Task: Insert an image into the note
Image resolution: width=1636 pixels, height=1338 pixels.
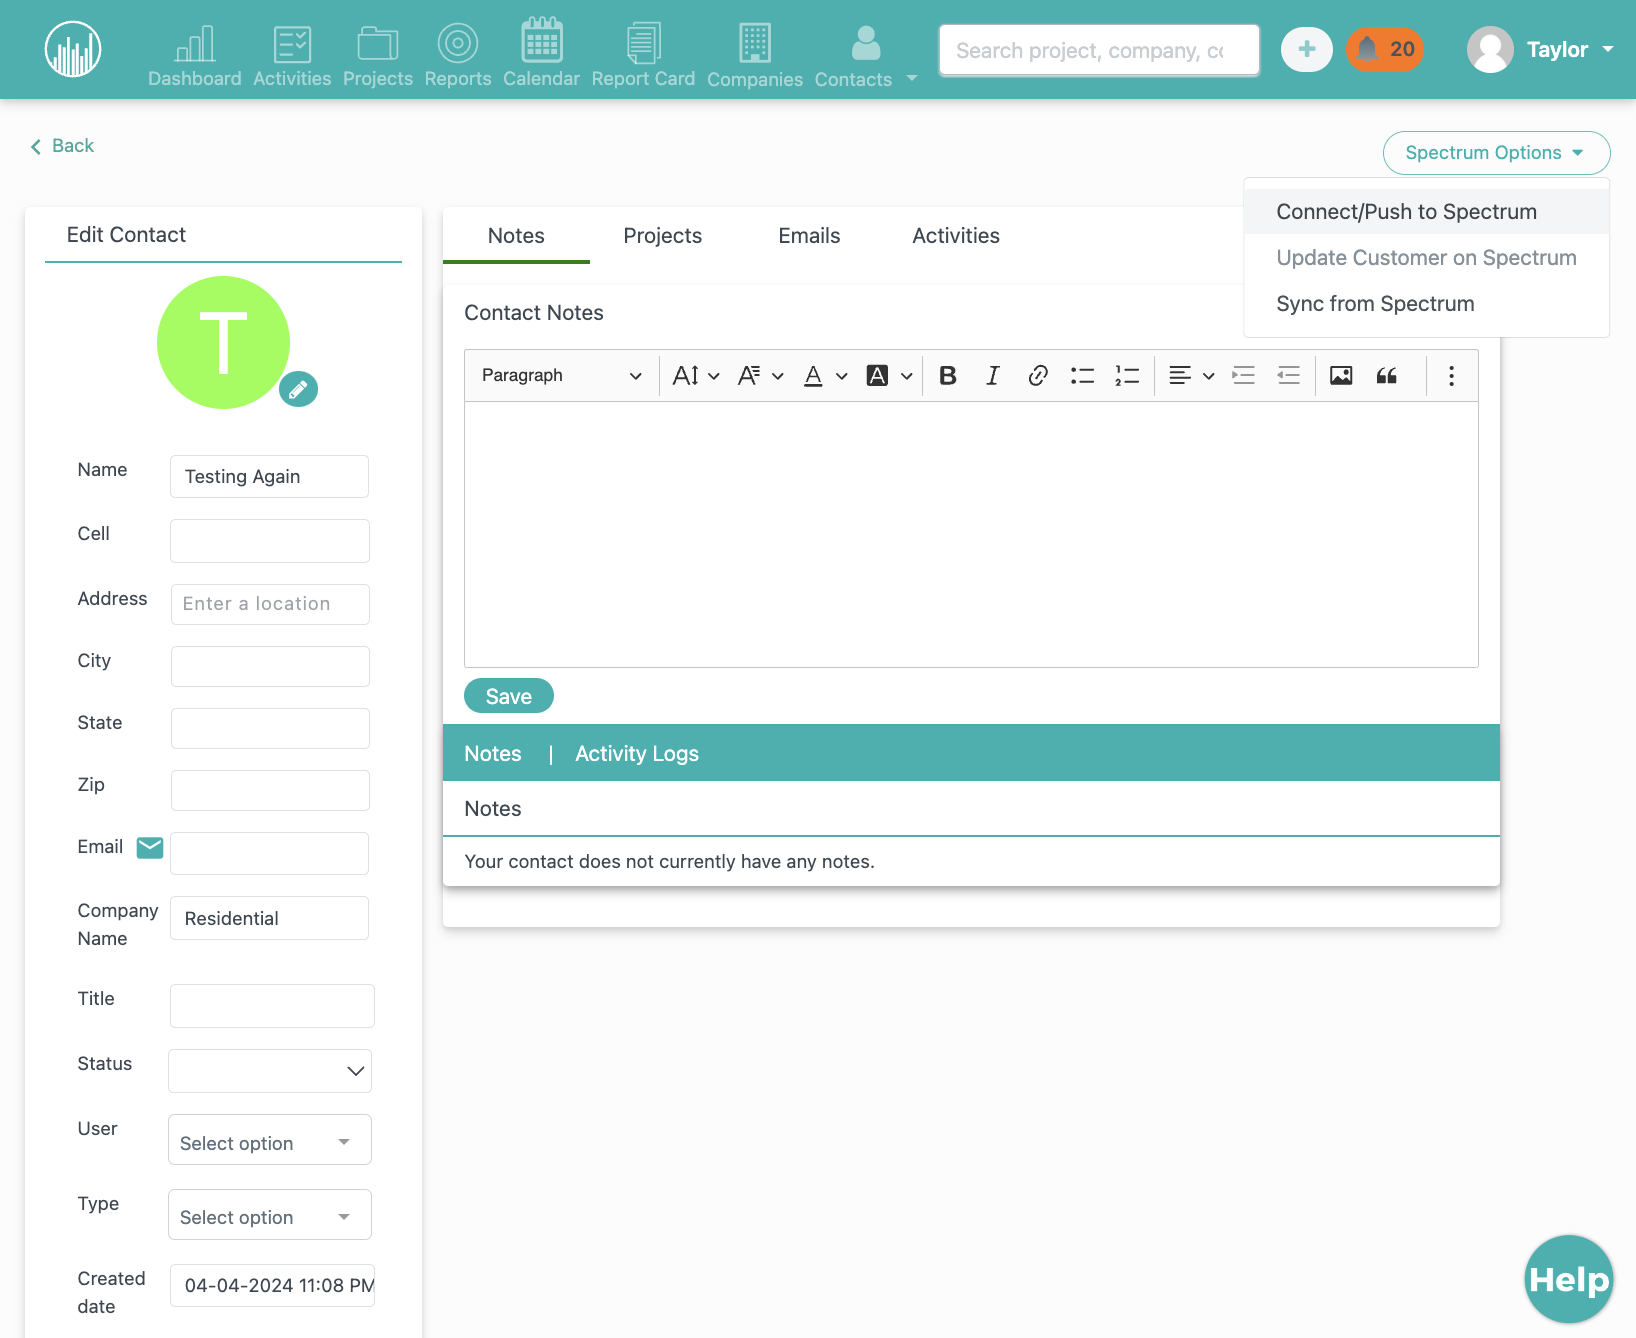Action: (1341, 376)
